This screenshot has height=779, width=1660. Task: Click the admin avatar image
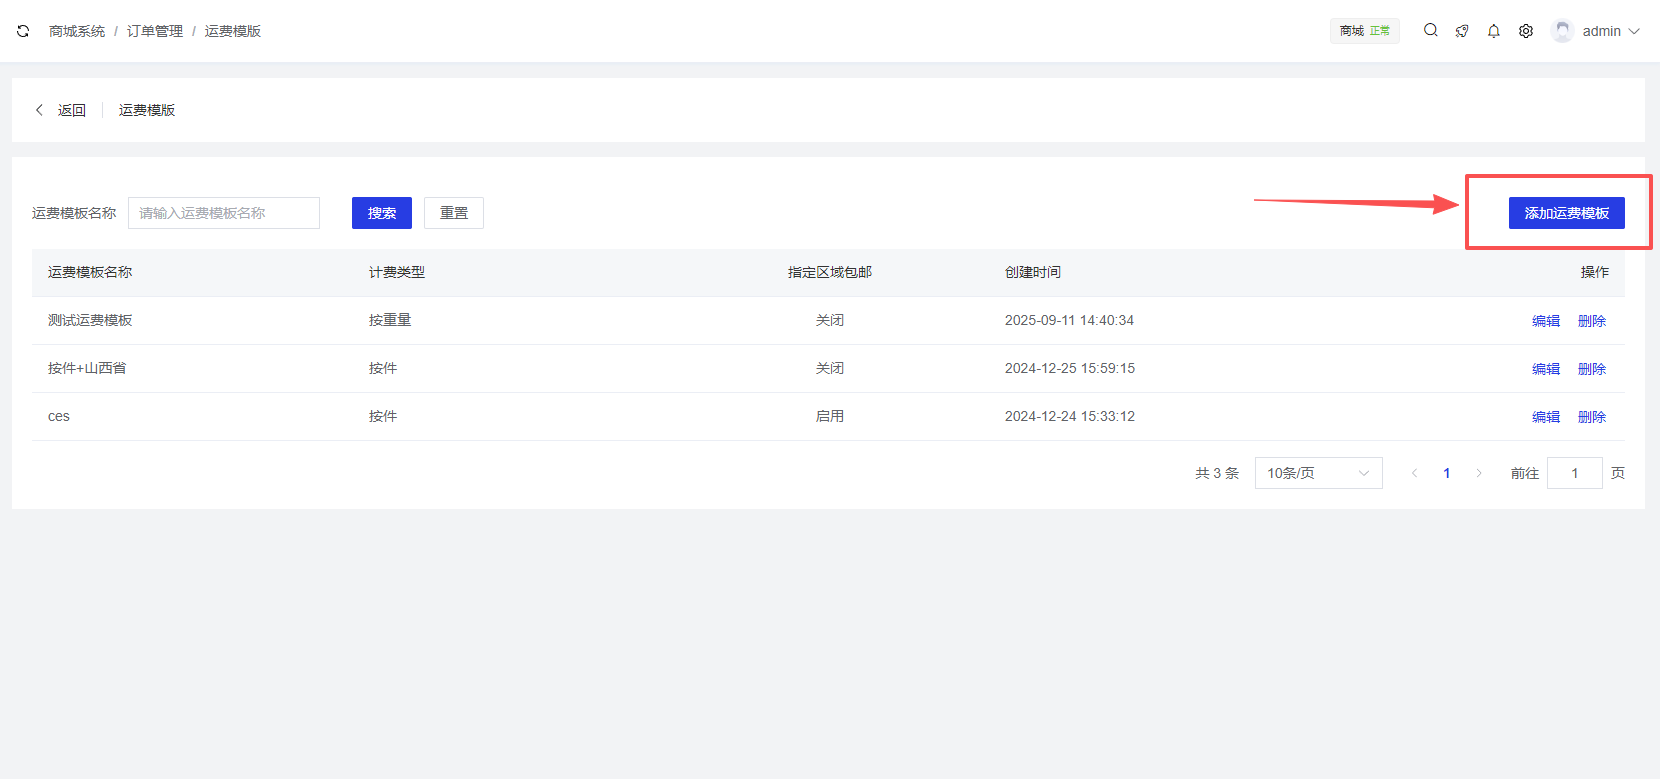click(x=1562, y=31)
